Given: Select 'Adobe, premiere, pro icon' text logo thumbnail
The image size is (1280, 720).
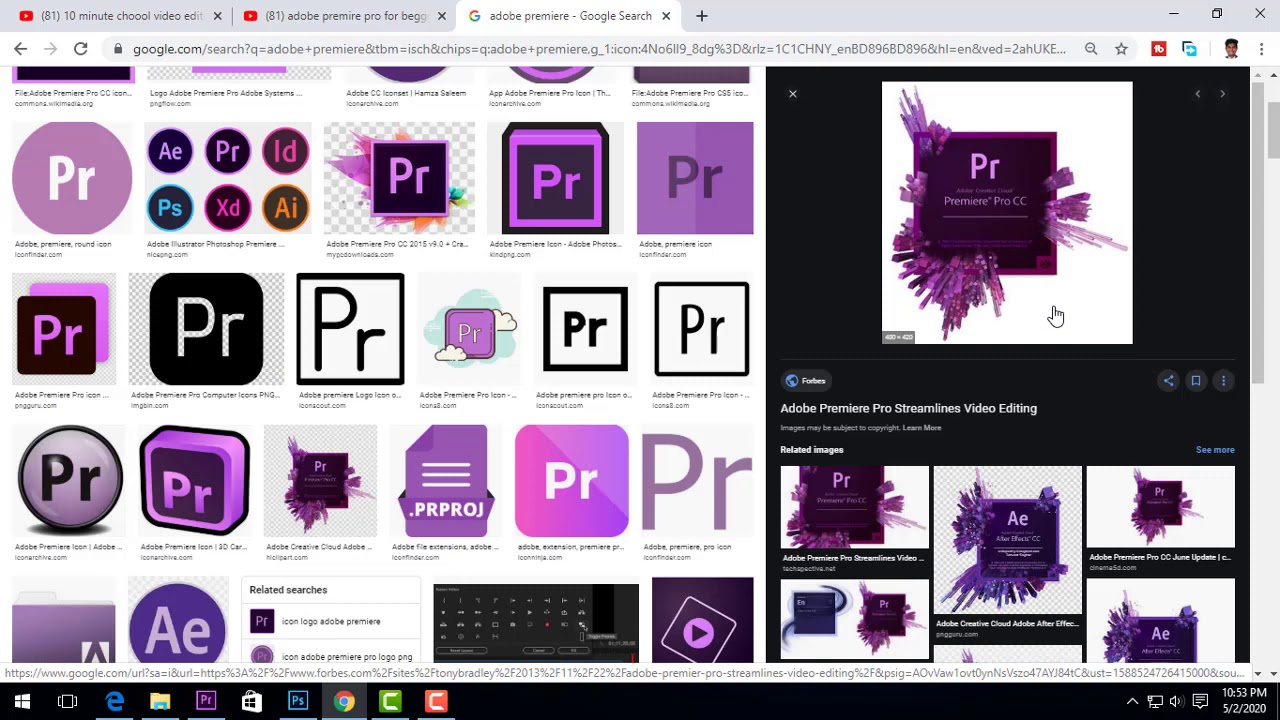Looking at the screenshot, I should point(697,481).
